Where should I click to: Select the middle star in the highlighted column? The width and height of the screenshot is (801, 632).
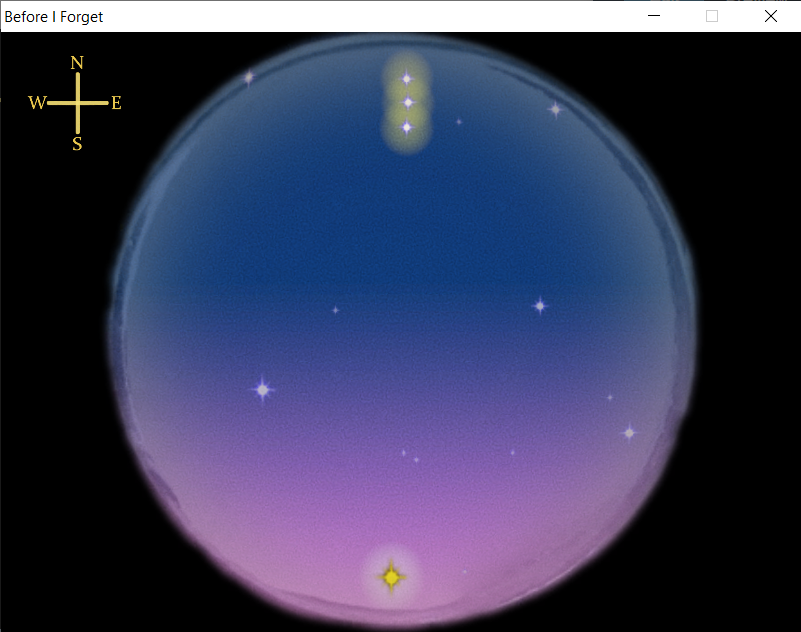tap(408, 102)
